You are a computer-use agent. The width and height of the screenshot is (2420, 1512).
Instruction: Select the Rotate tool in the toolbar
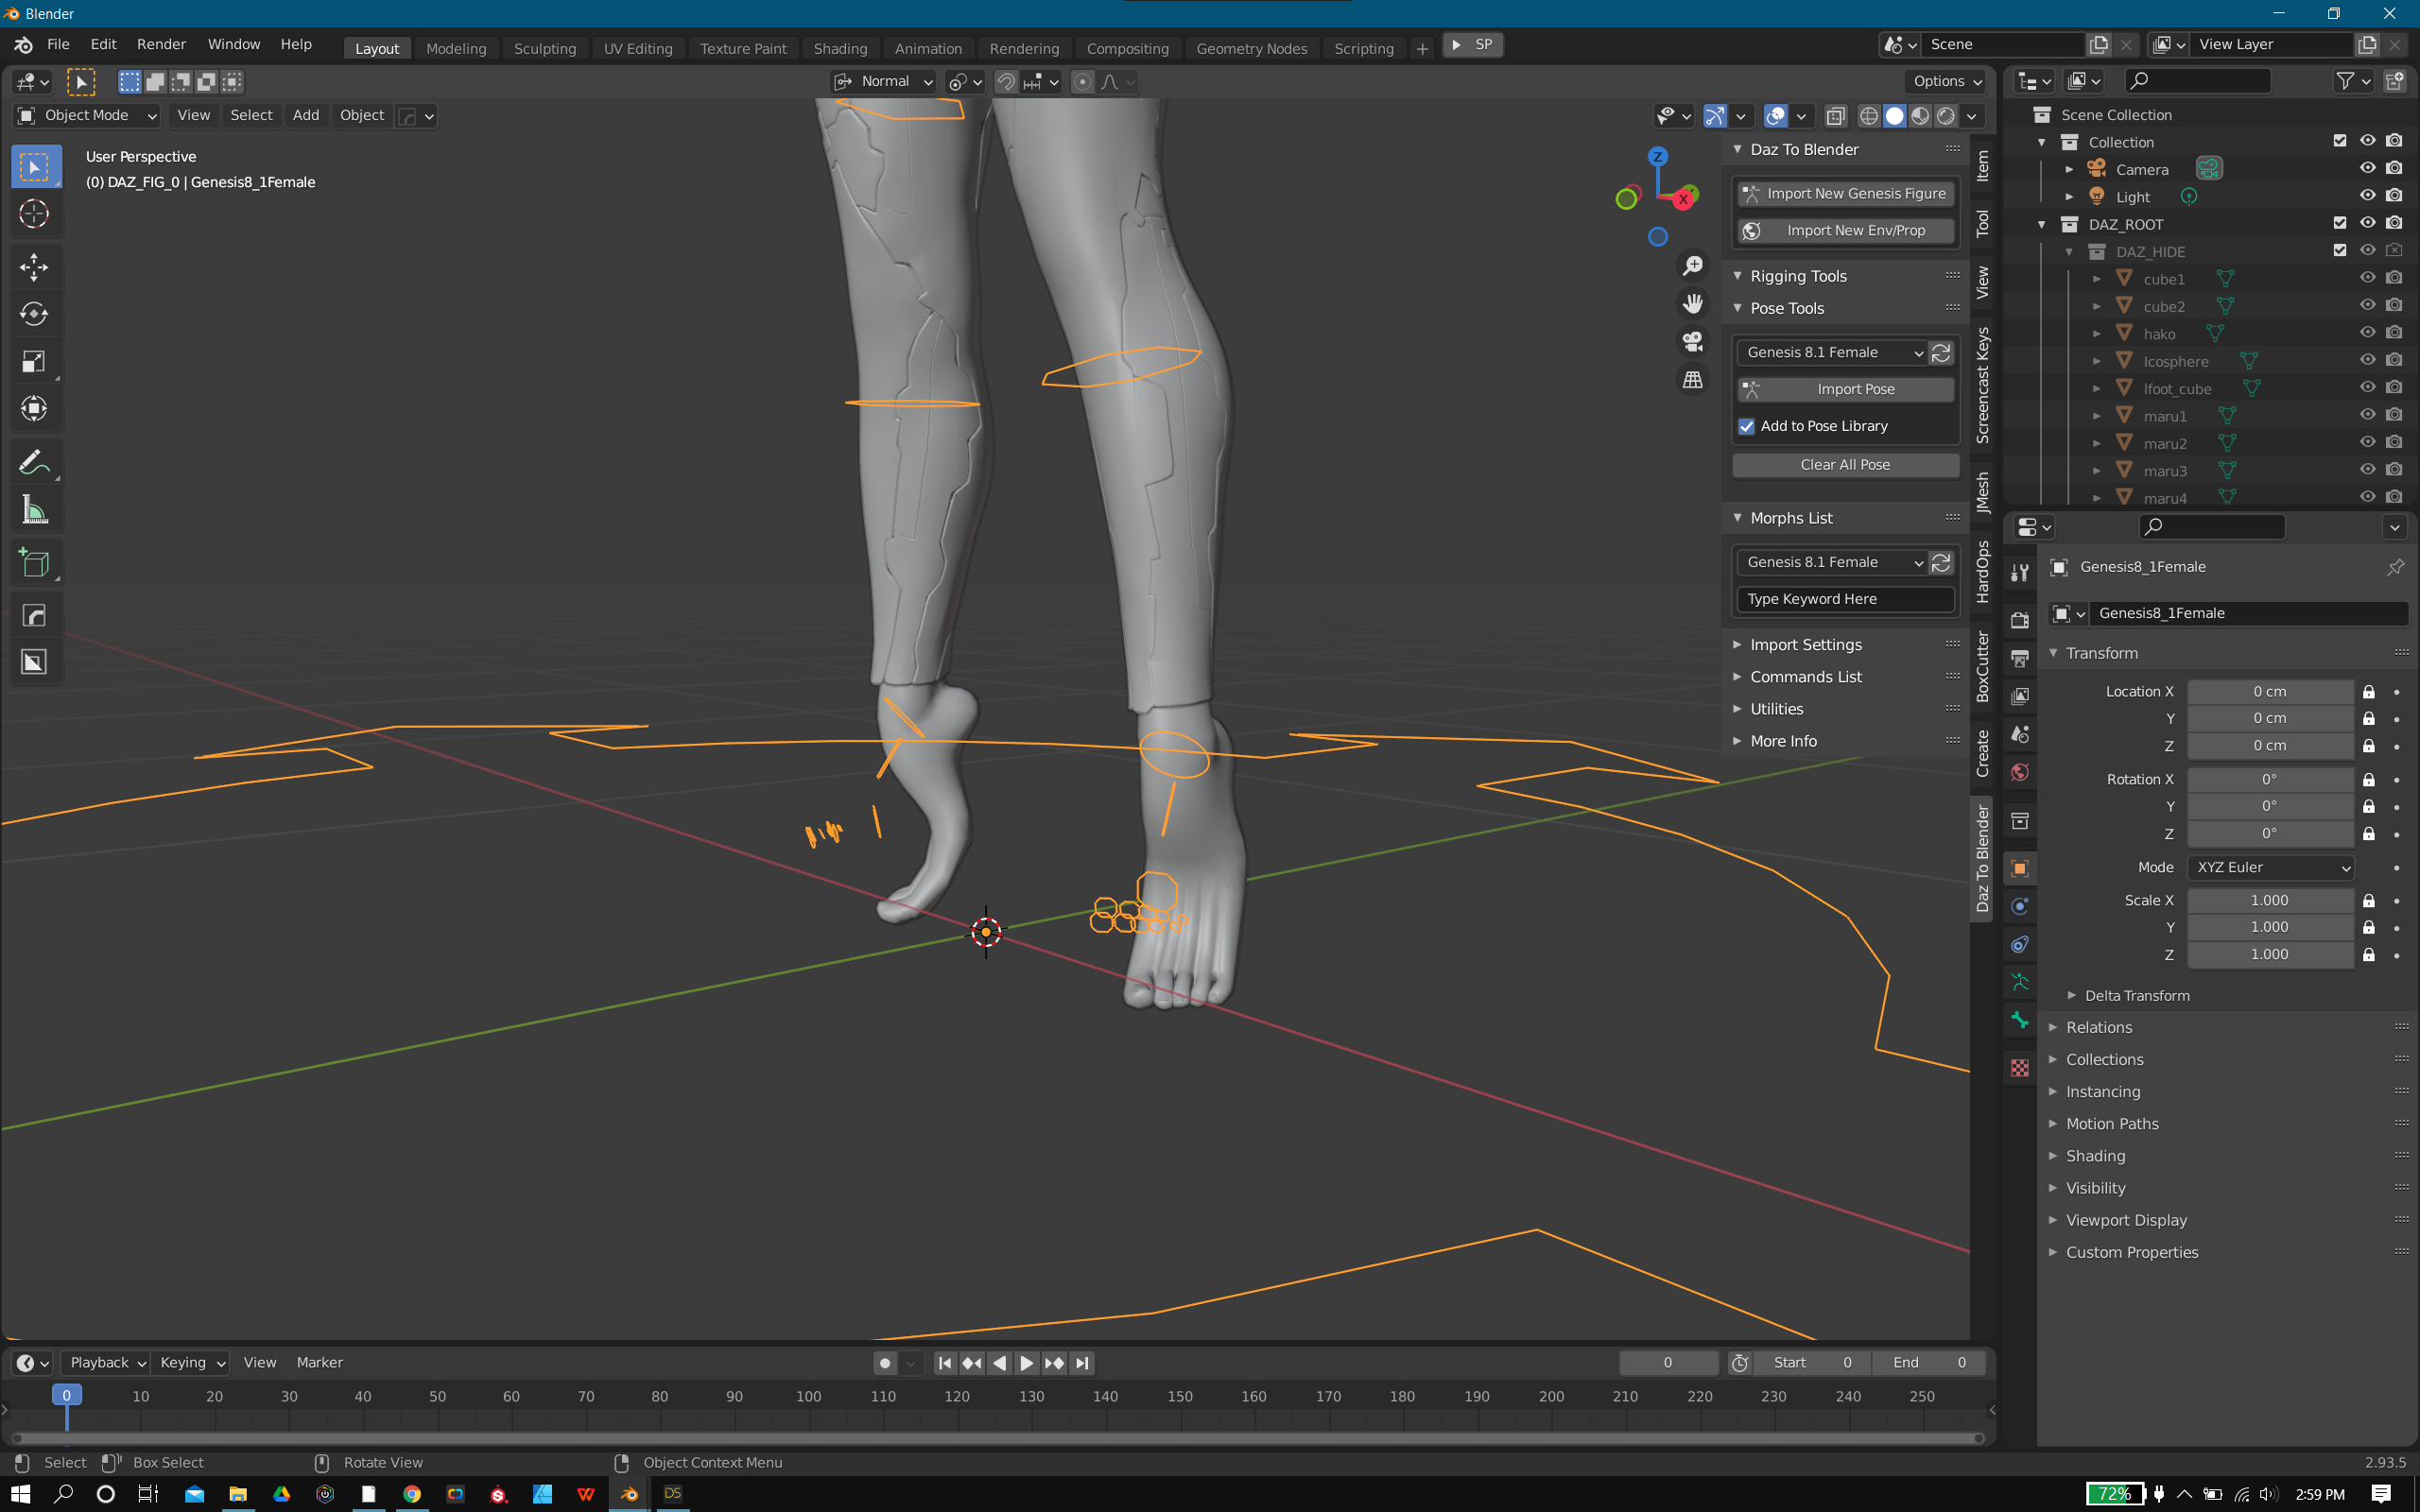tap(35, 314)
